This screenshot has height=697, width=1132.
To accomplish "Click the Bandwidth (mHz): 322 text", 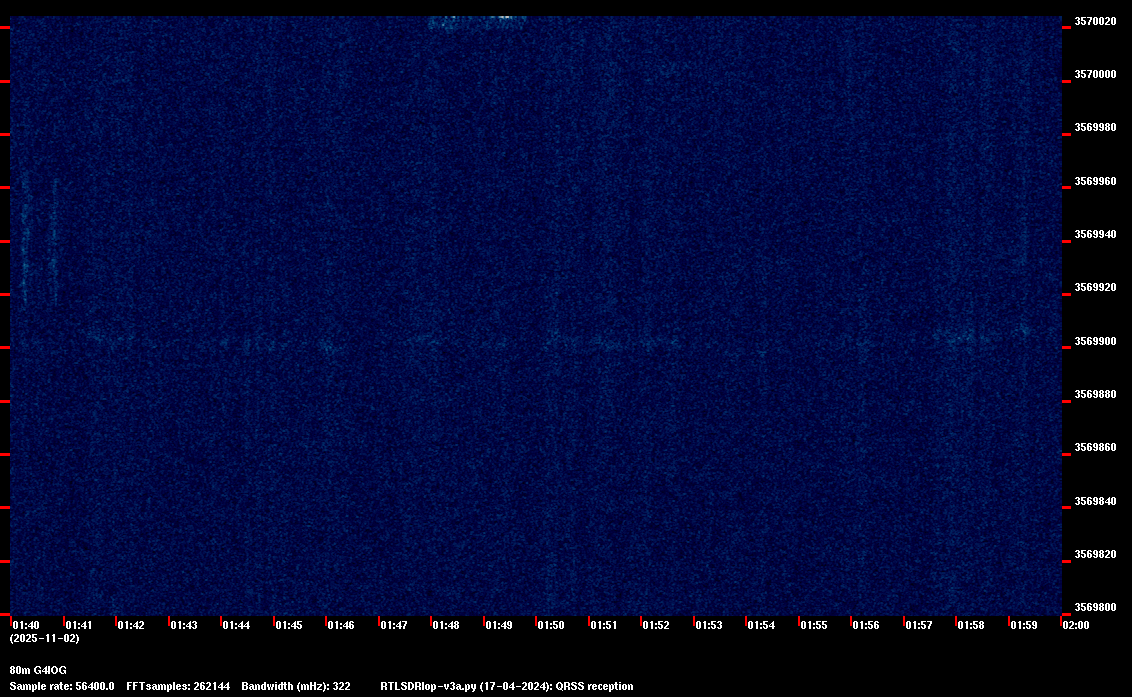I will tap(296, 686).
